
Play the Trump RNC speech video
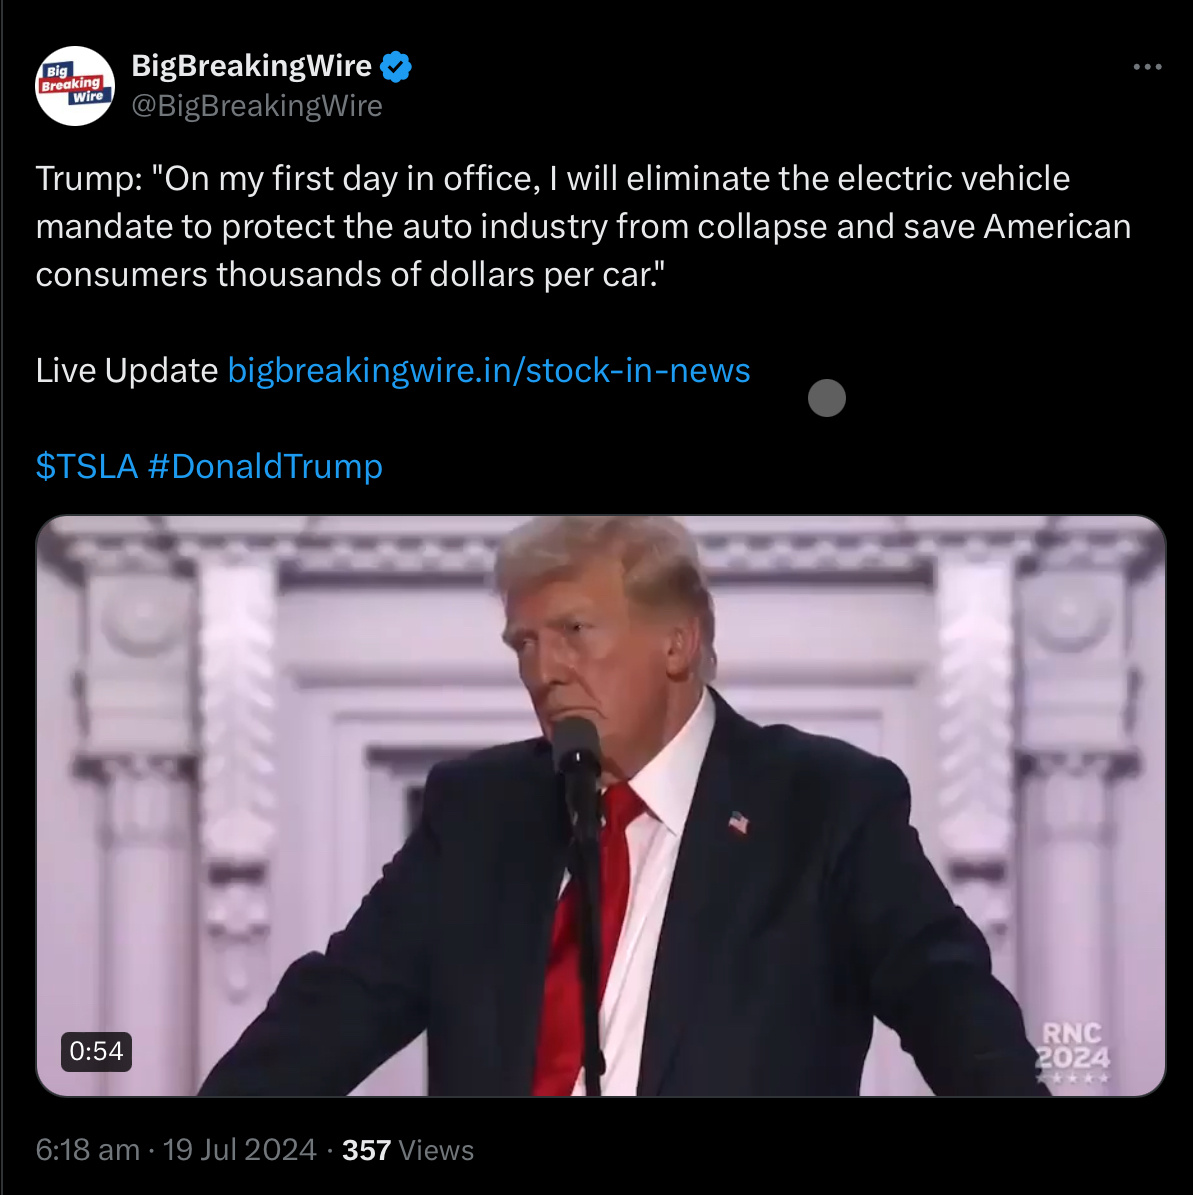click(601, 806)
